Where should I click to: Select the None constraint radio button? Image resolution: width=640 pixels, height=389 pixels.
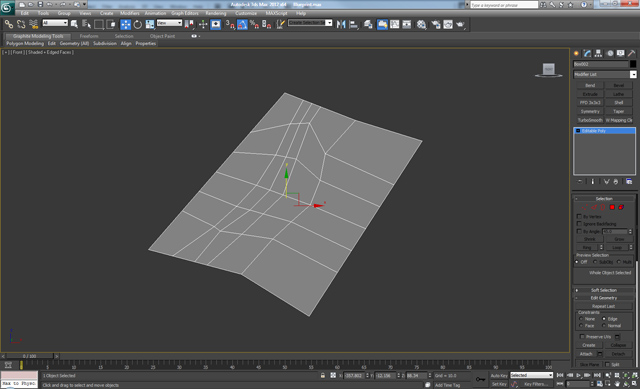(x=581, y=319)
